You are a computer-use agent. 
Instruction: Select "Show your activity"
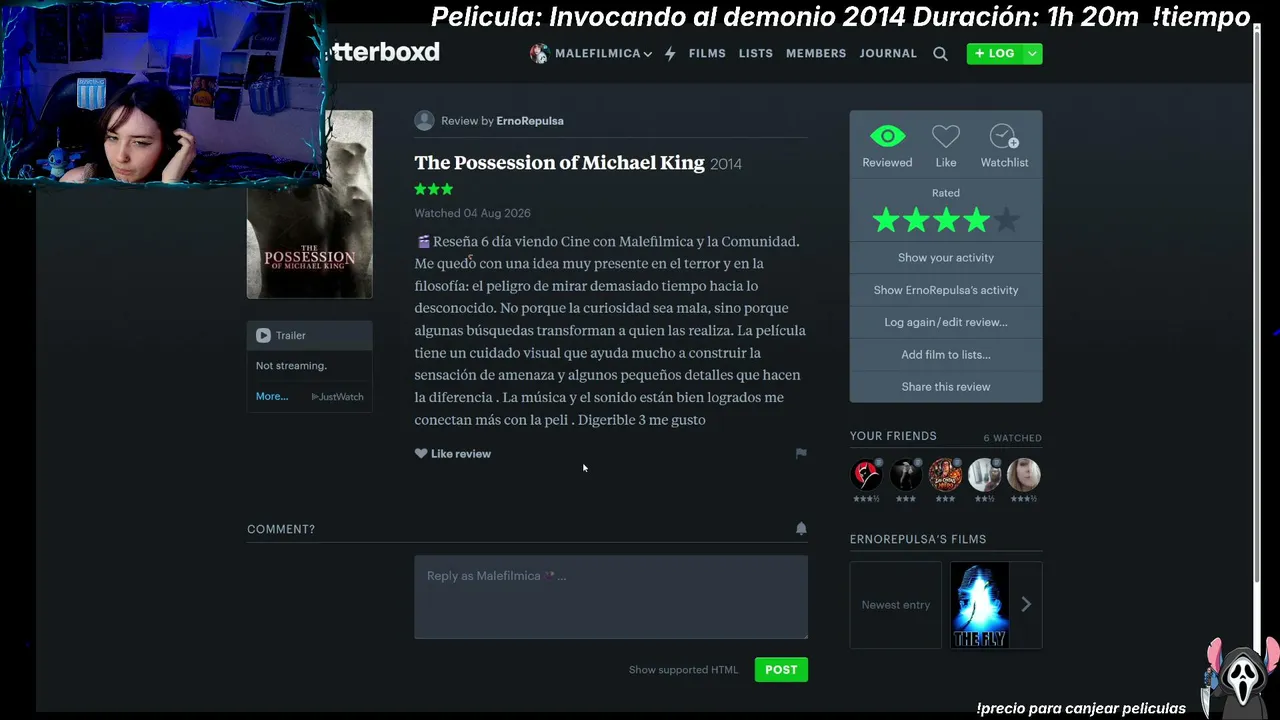946,258
